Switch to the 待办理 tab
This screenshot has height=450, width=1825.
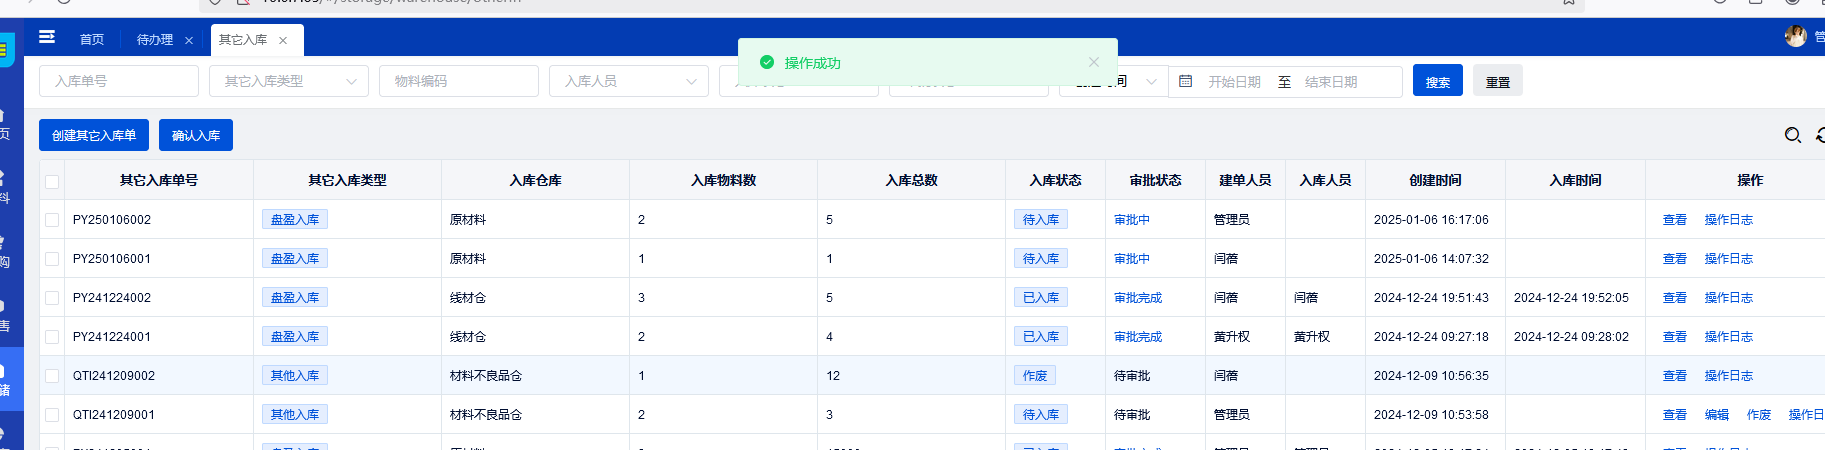coord(155,39)
